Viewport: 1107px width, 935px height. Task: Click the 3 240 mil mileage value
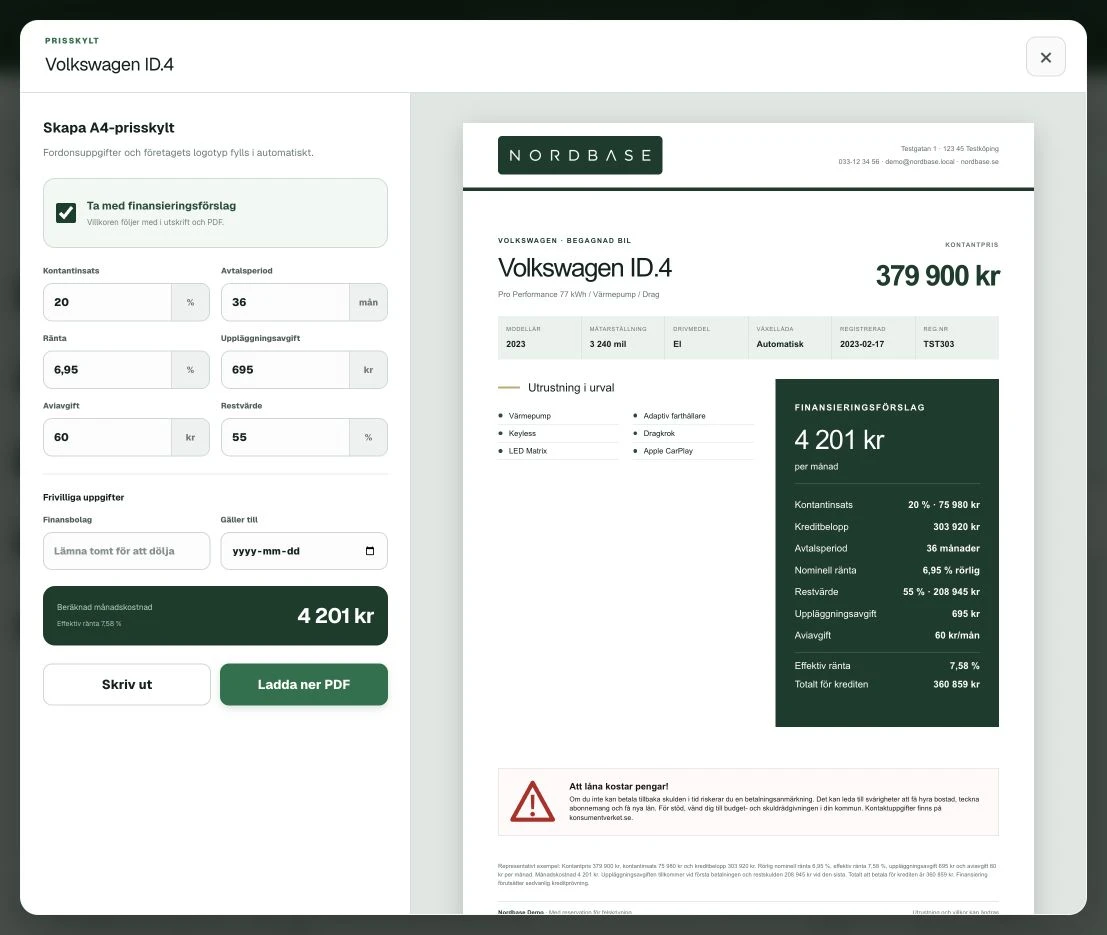coord(608,344)
